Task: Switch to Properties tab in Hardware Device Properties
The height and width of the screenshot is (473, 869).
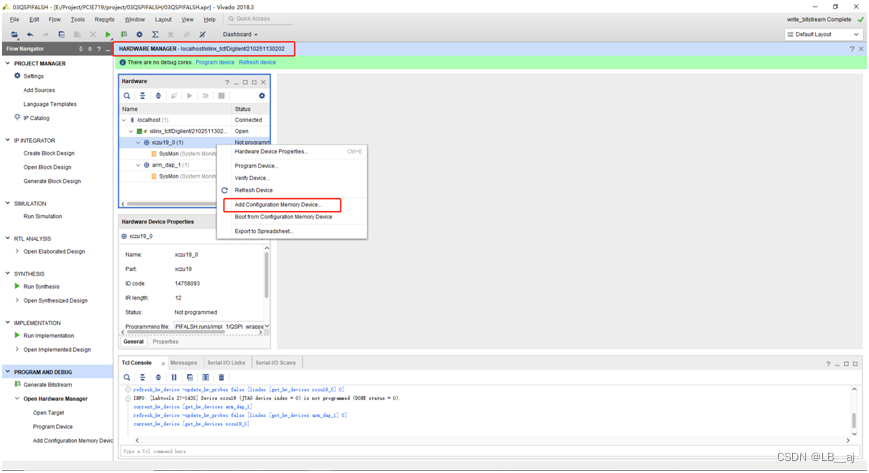Action: (x=165, y=342)
